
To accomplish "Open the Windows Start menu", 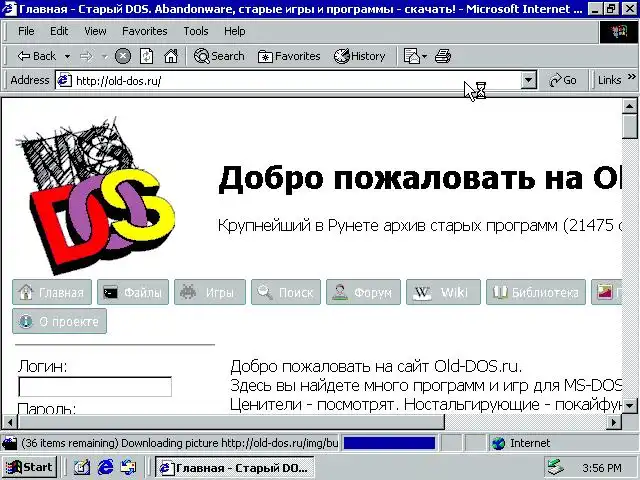I will [x=30, y=467].
